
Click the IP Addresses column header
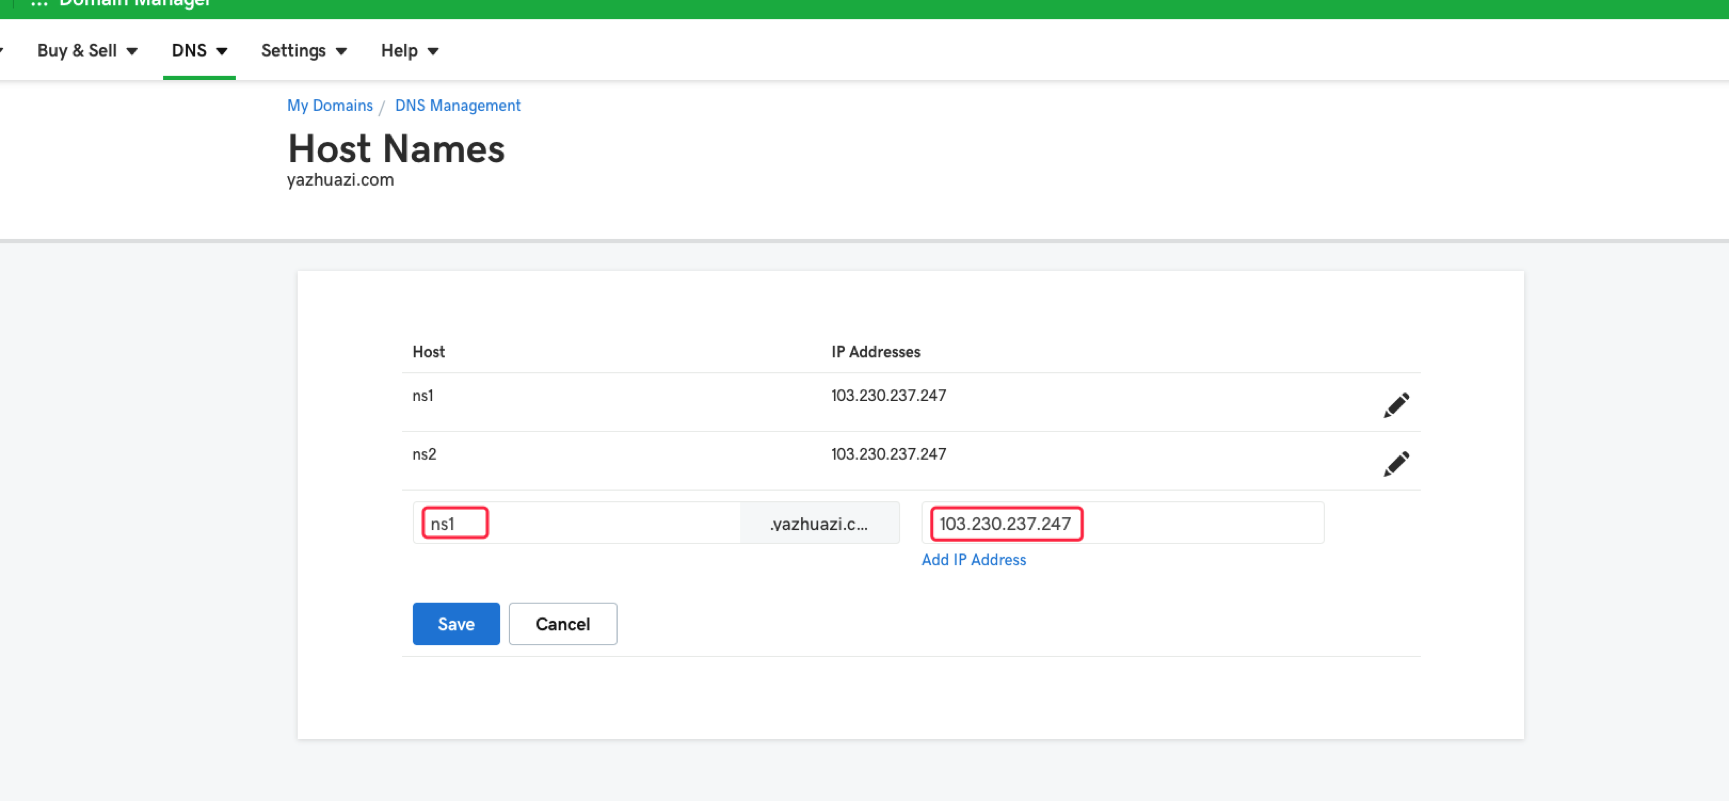pos(875,352)
